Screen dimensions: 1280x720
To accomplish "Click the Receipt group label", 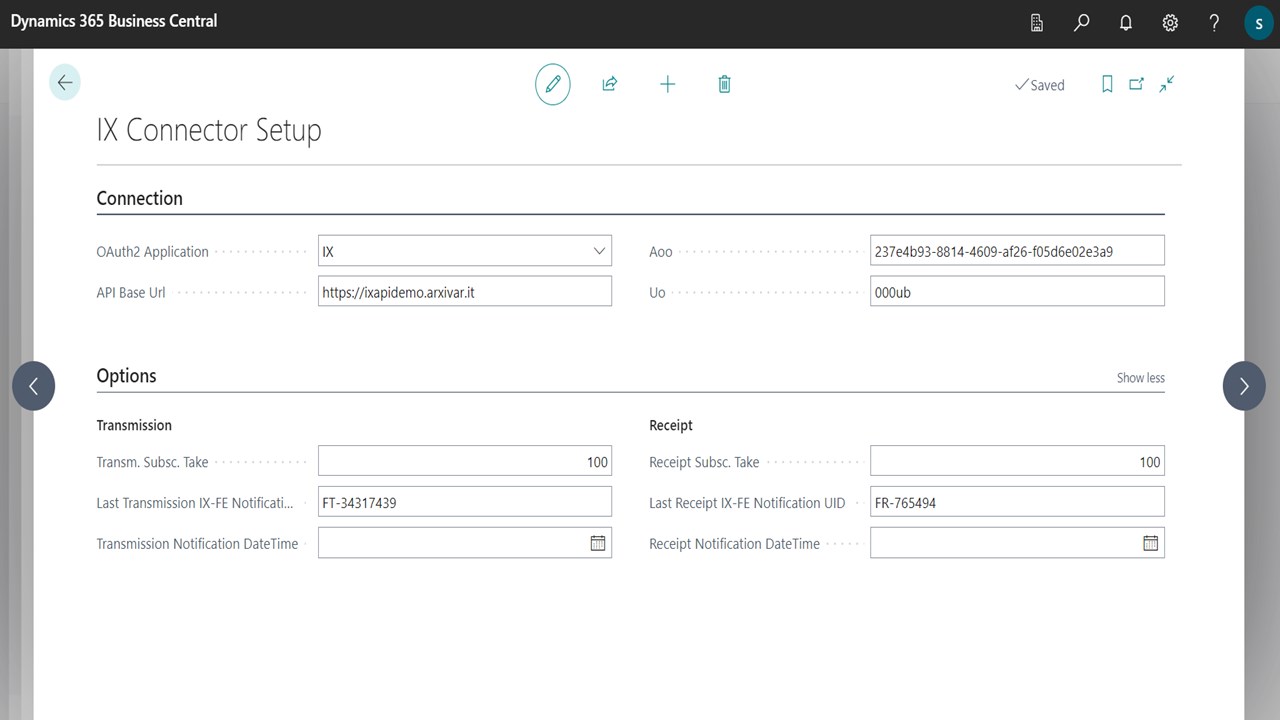I will pos(671,425).
